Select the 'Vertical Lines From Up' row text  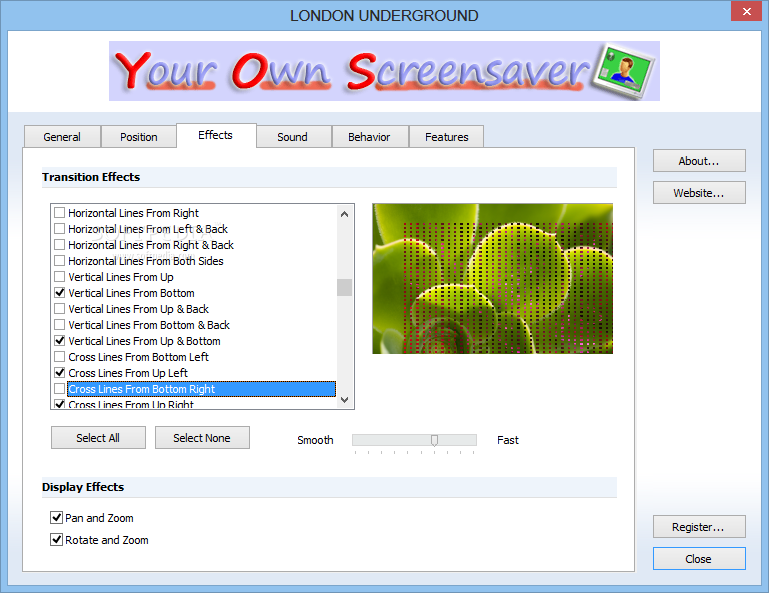(x=121, y=277)
